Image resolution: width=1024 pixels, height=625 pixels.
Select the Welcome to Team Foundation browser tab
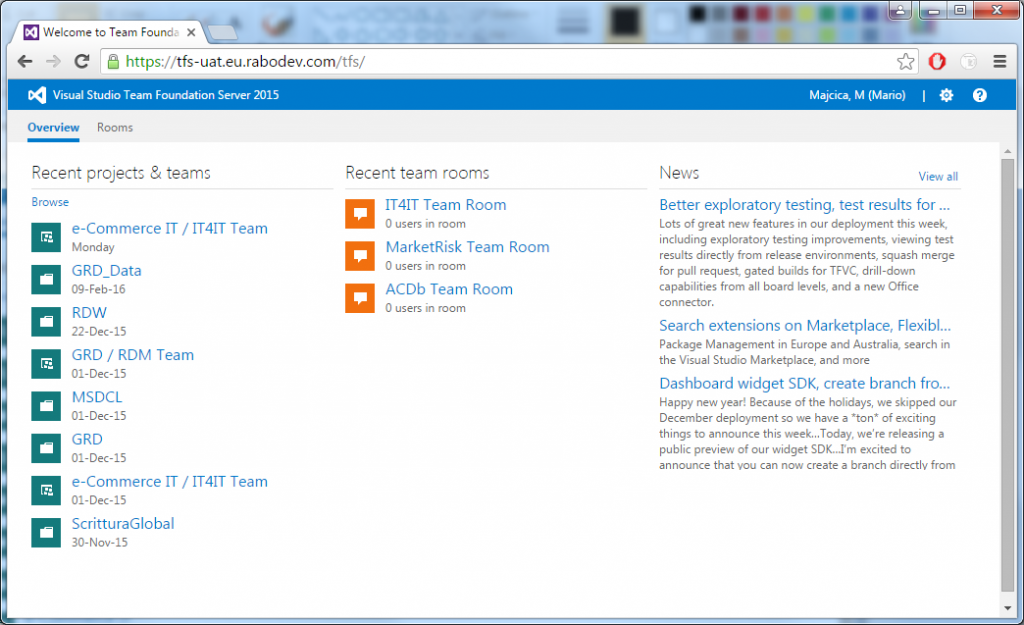108,32
